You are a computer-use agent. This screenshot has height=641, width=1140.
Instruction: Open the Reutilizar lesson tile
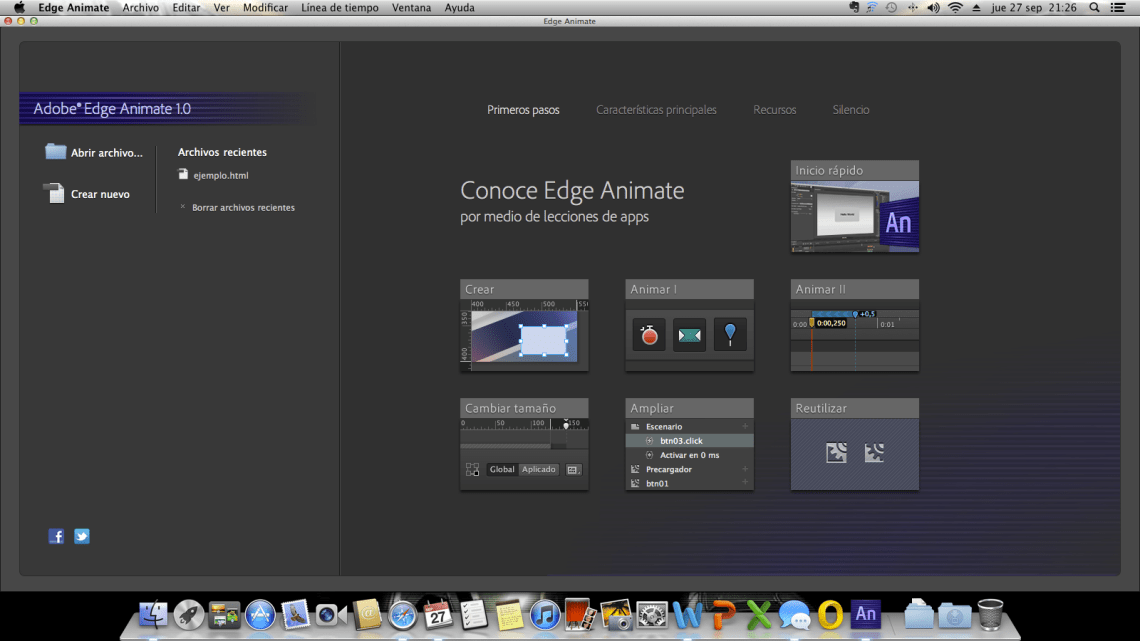click(x=855, y=453)
